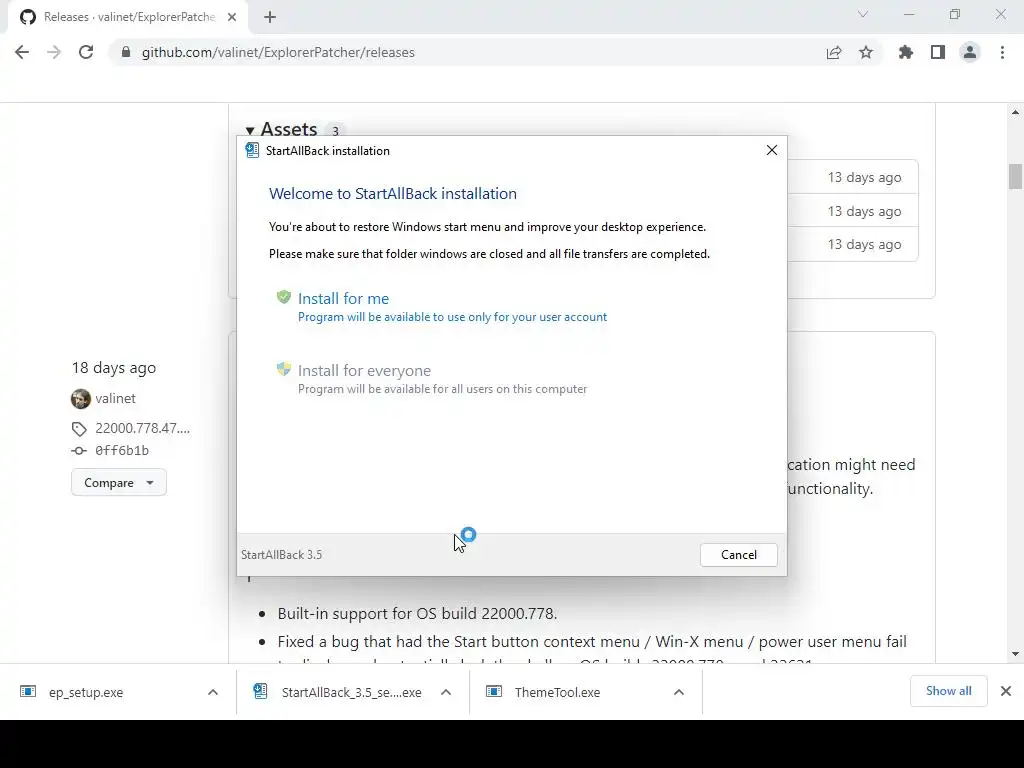
Task: Close the downloads bar
Action: (x=1006, y=691)
